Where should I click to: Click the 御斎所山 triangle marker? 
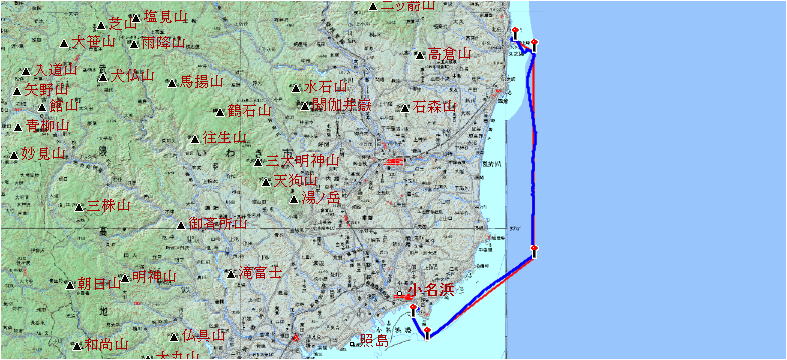(181, 225)
